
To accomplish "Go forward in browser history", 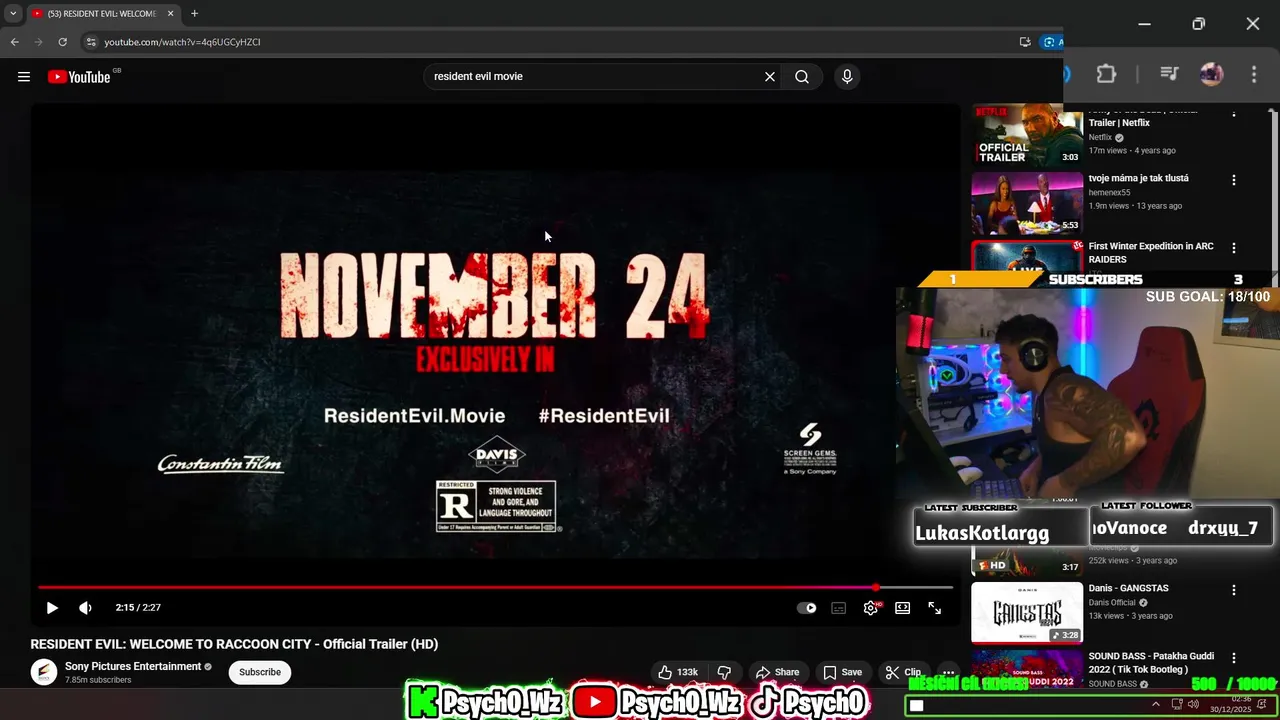I will (38, 42).
